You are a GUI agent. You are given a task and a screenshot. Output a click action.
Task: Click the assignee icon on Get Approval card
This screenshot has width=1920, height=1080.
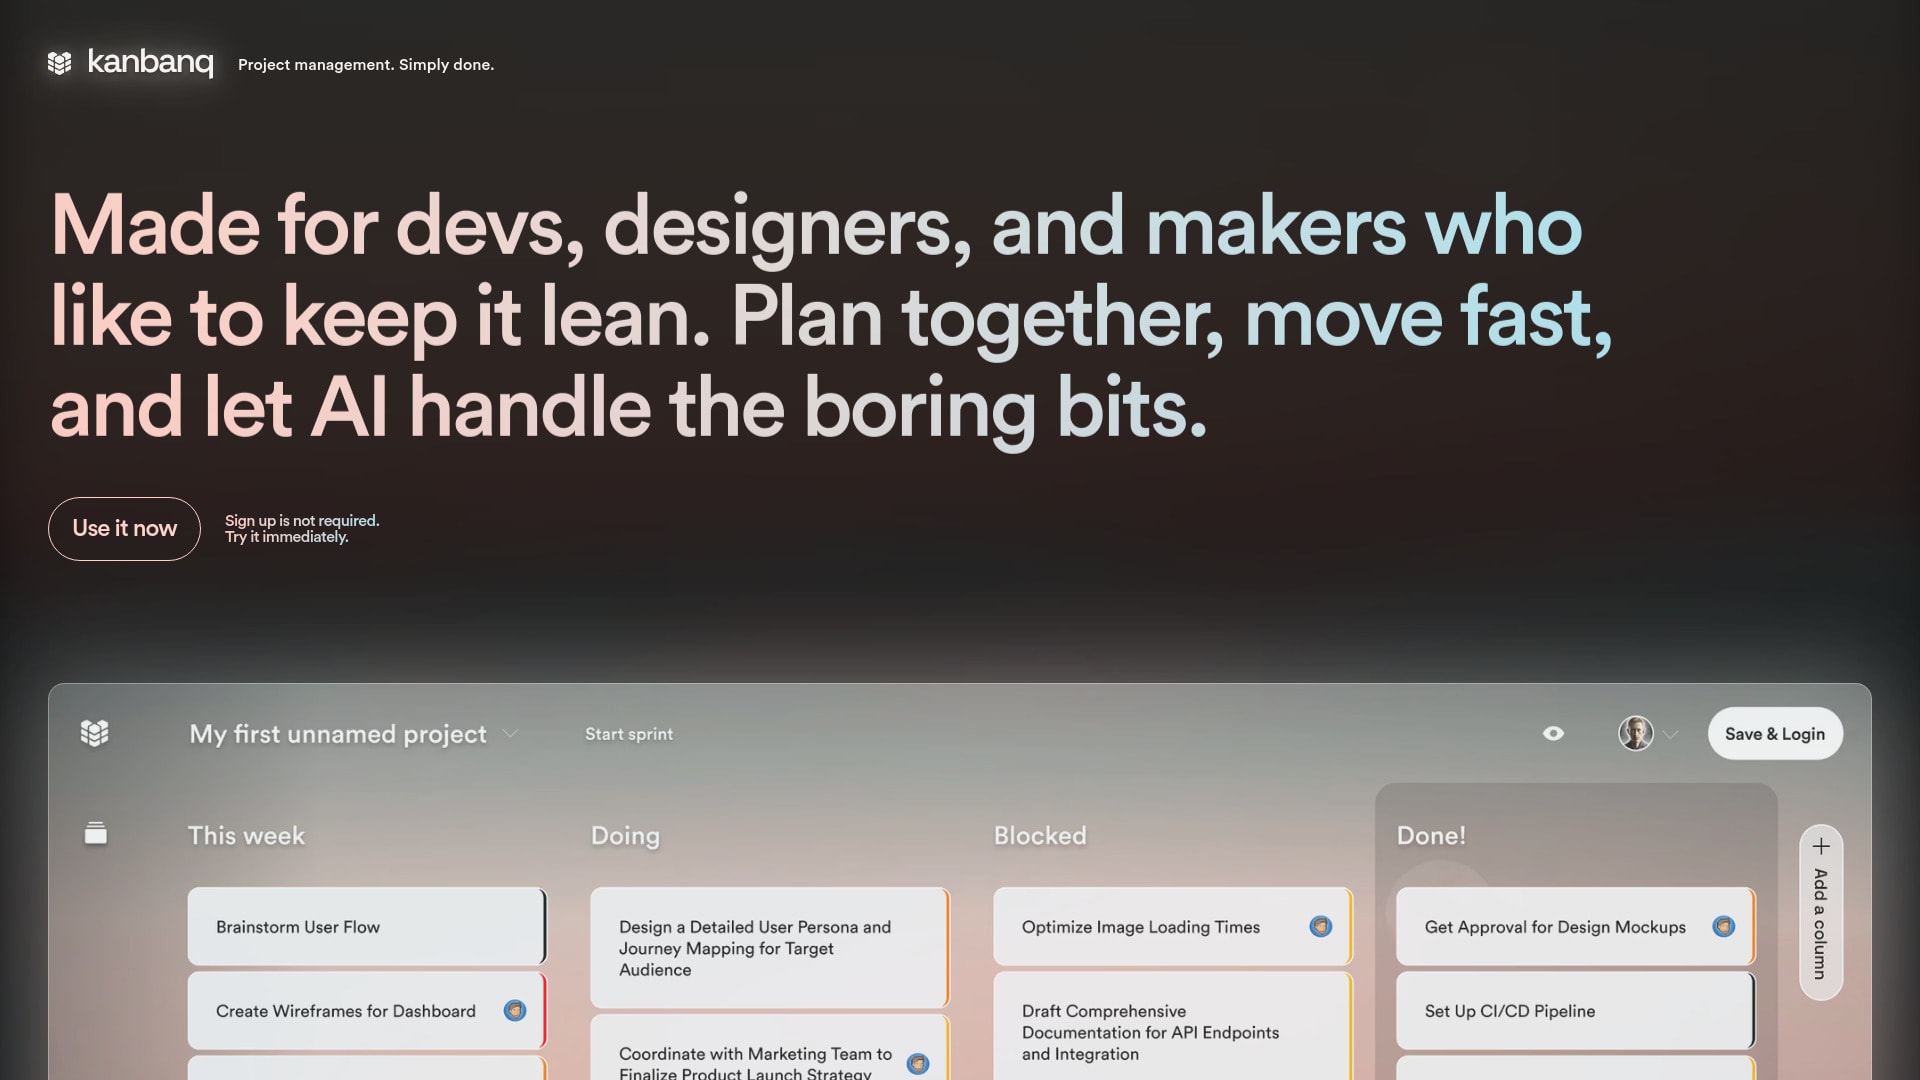point(1724,926)
